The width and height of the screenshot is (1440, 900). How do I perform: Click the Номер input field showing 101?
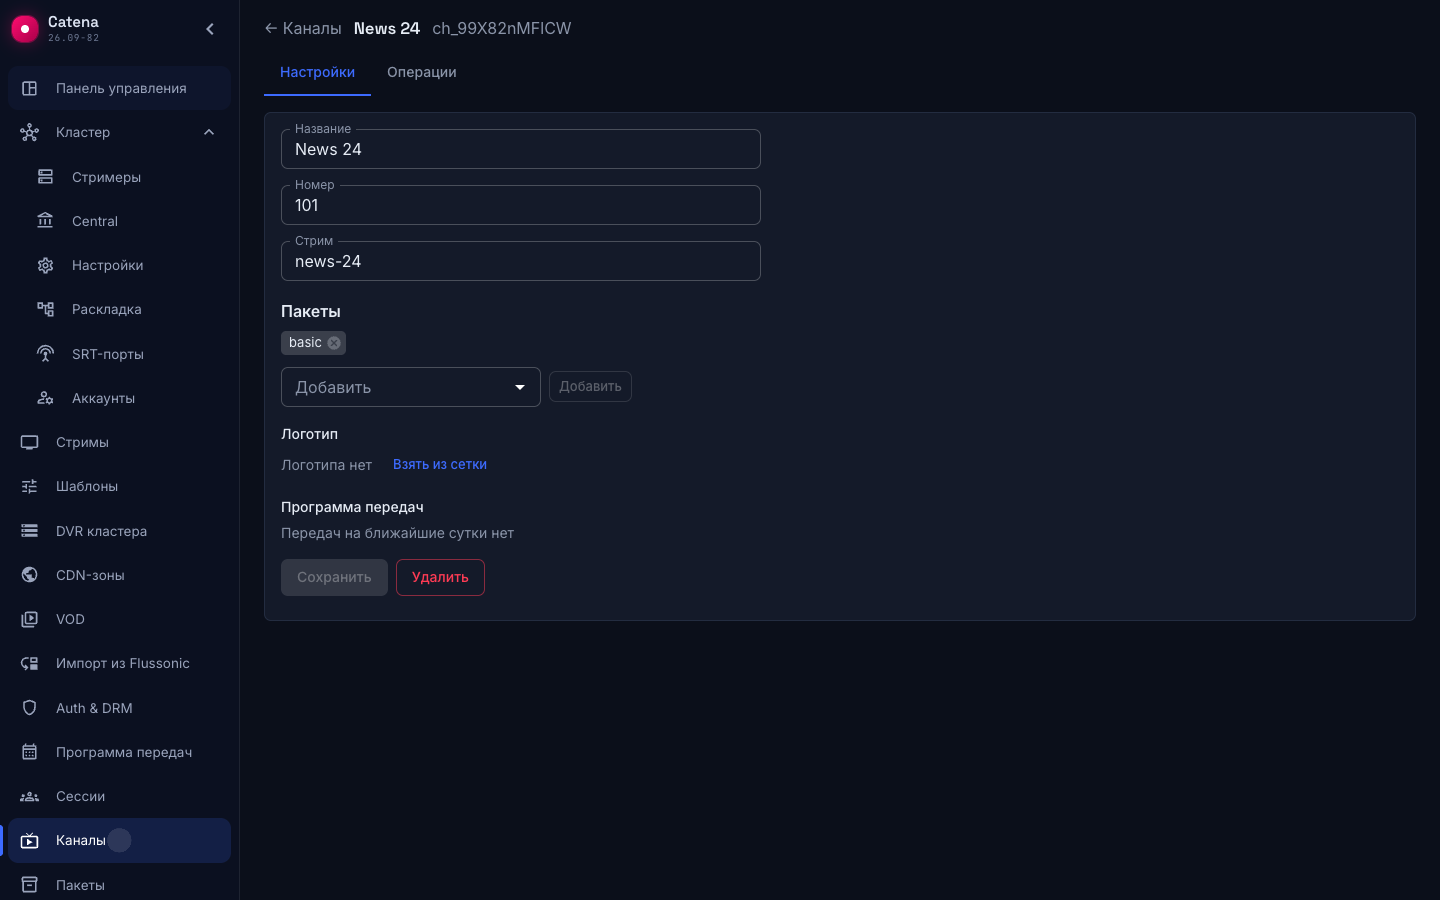pos(521,205)
